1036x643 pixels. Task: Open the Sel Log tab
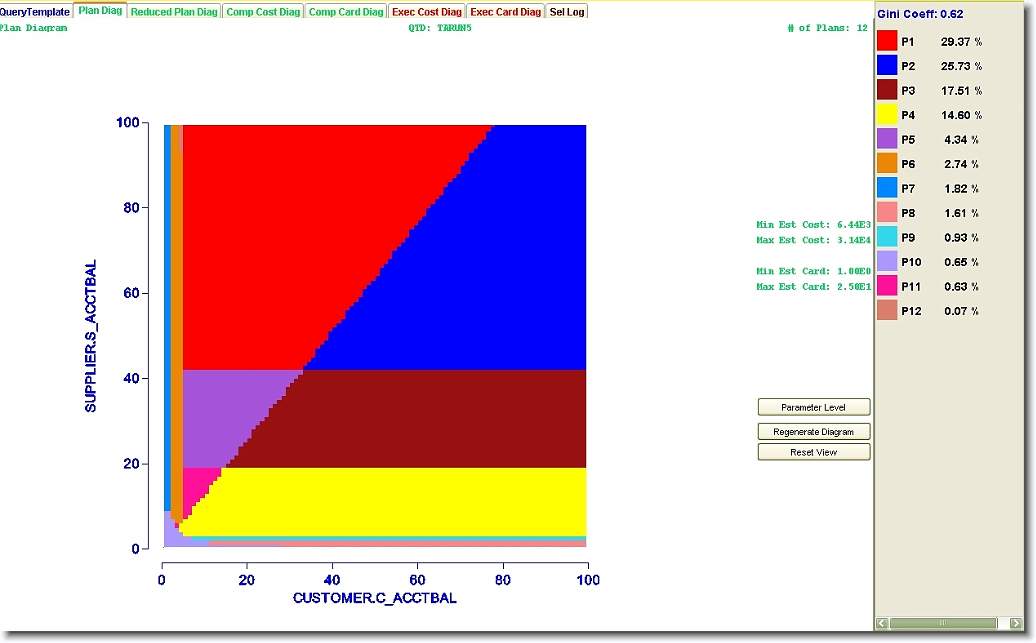pos(567,12)
